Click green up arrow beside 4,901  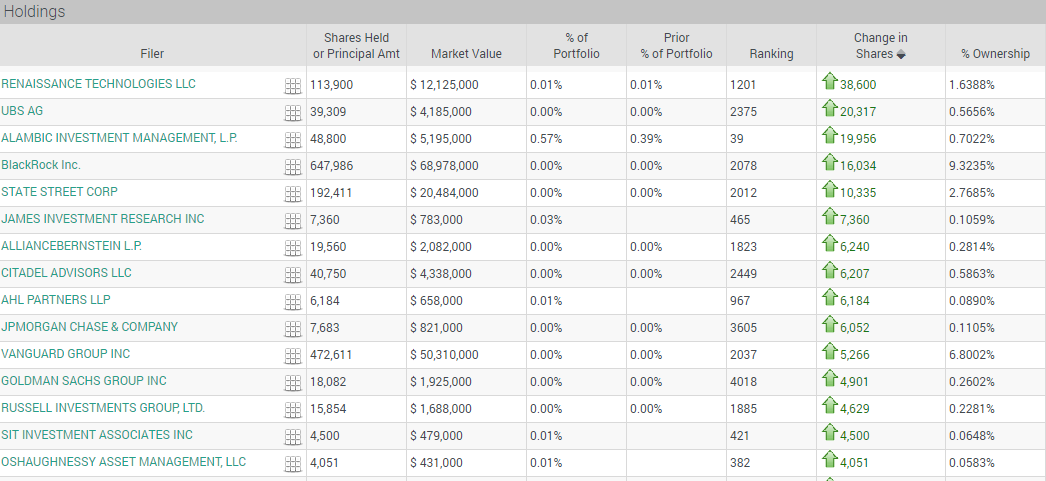(829, 379)
